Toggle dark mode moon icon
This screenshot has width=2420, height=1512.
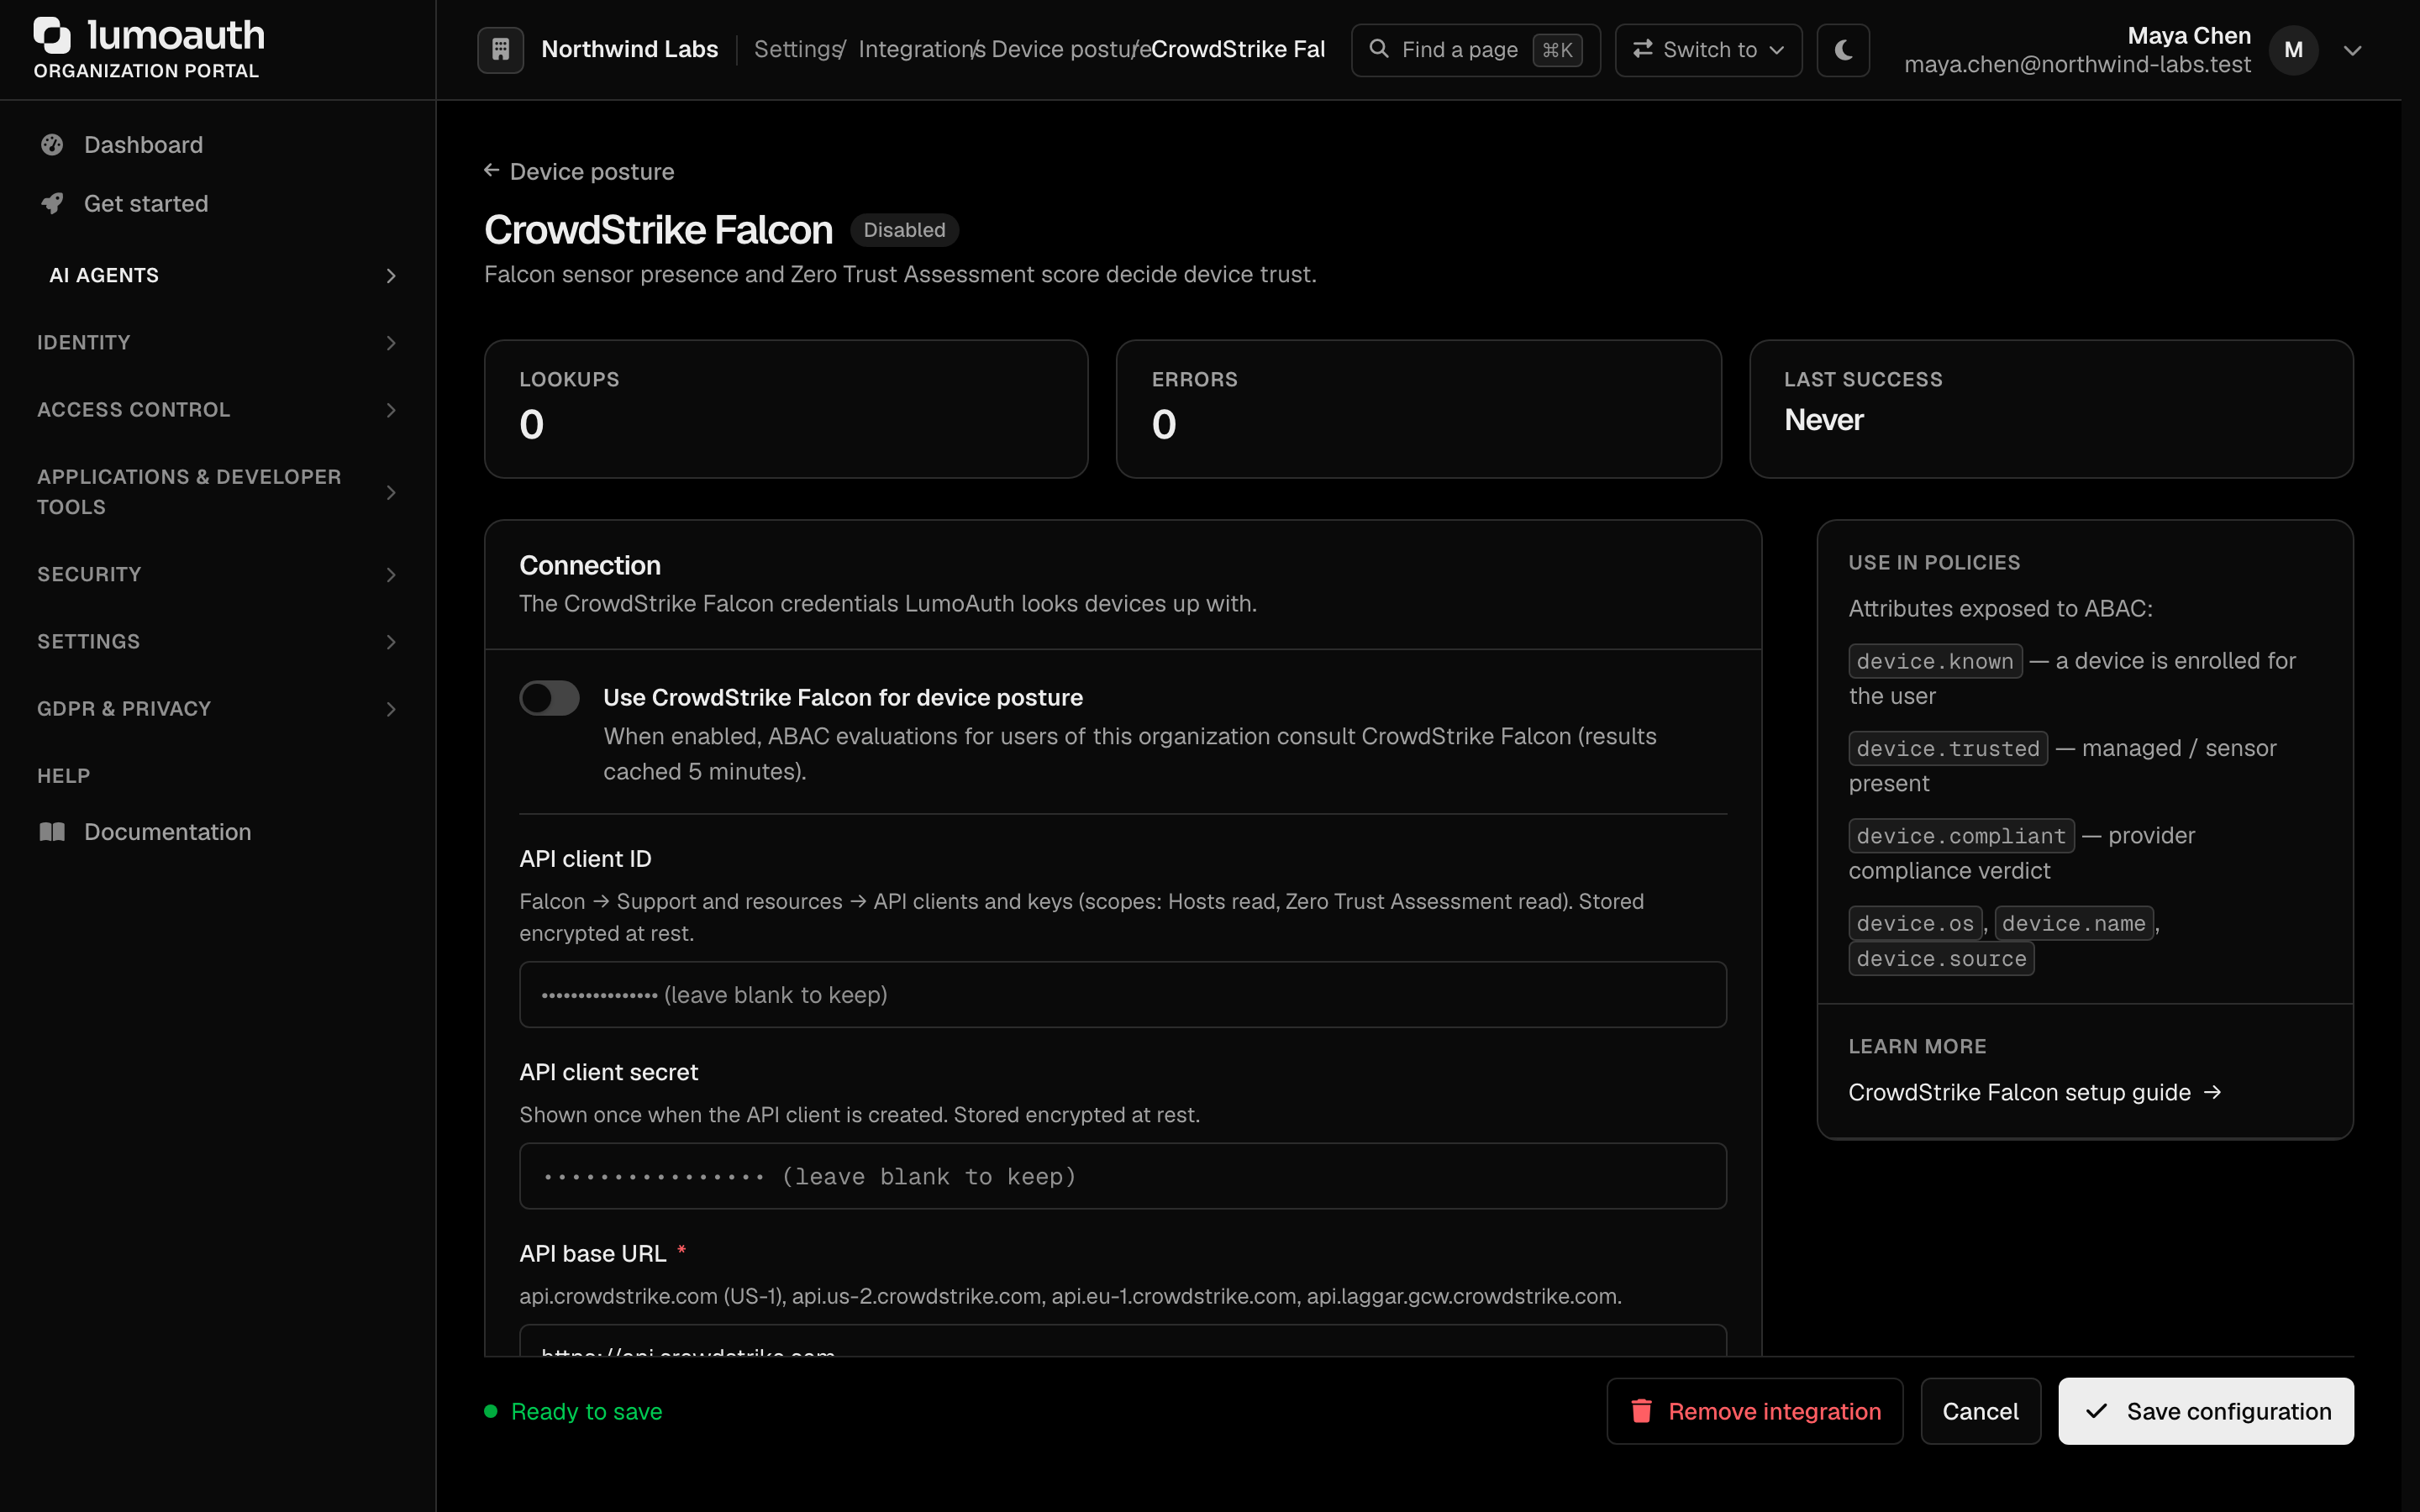(x=1843, y=49)
